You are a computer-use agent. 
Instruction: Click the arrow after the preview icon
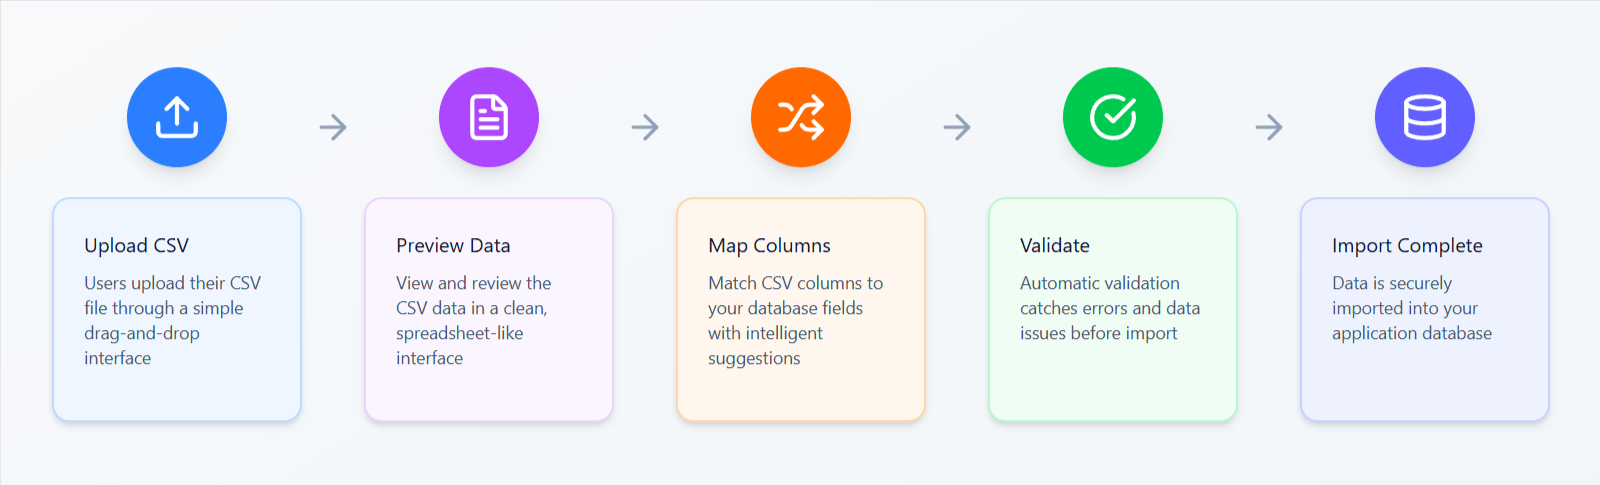tap(645, 127)
